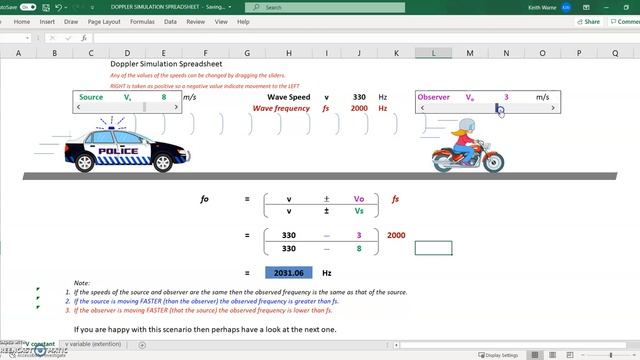Viewport: 640px width, 360px height.
Task: Click the horizontal scrollbar track
Action: coord(513,345)
